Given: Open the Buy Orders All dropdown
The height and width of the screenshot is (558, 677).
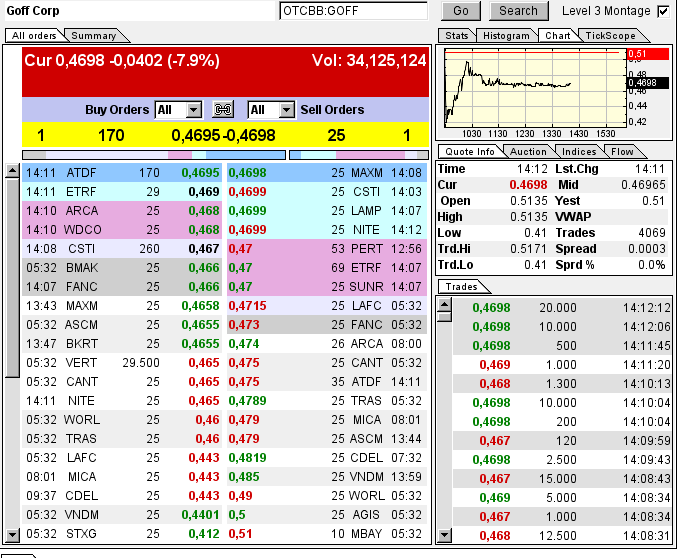Looking at the screenshot, I should click(178, 110).
